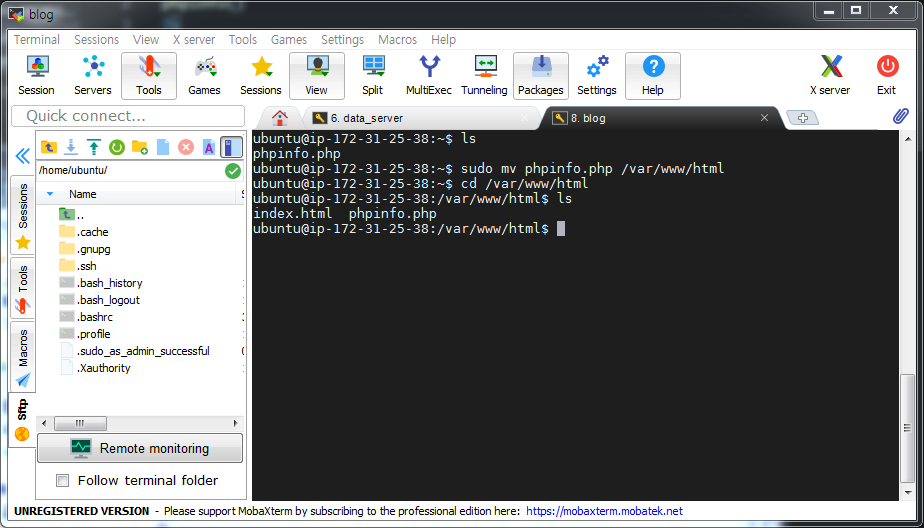Open the Tunneling toolbar icon

tap(484, 75)
